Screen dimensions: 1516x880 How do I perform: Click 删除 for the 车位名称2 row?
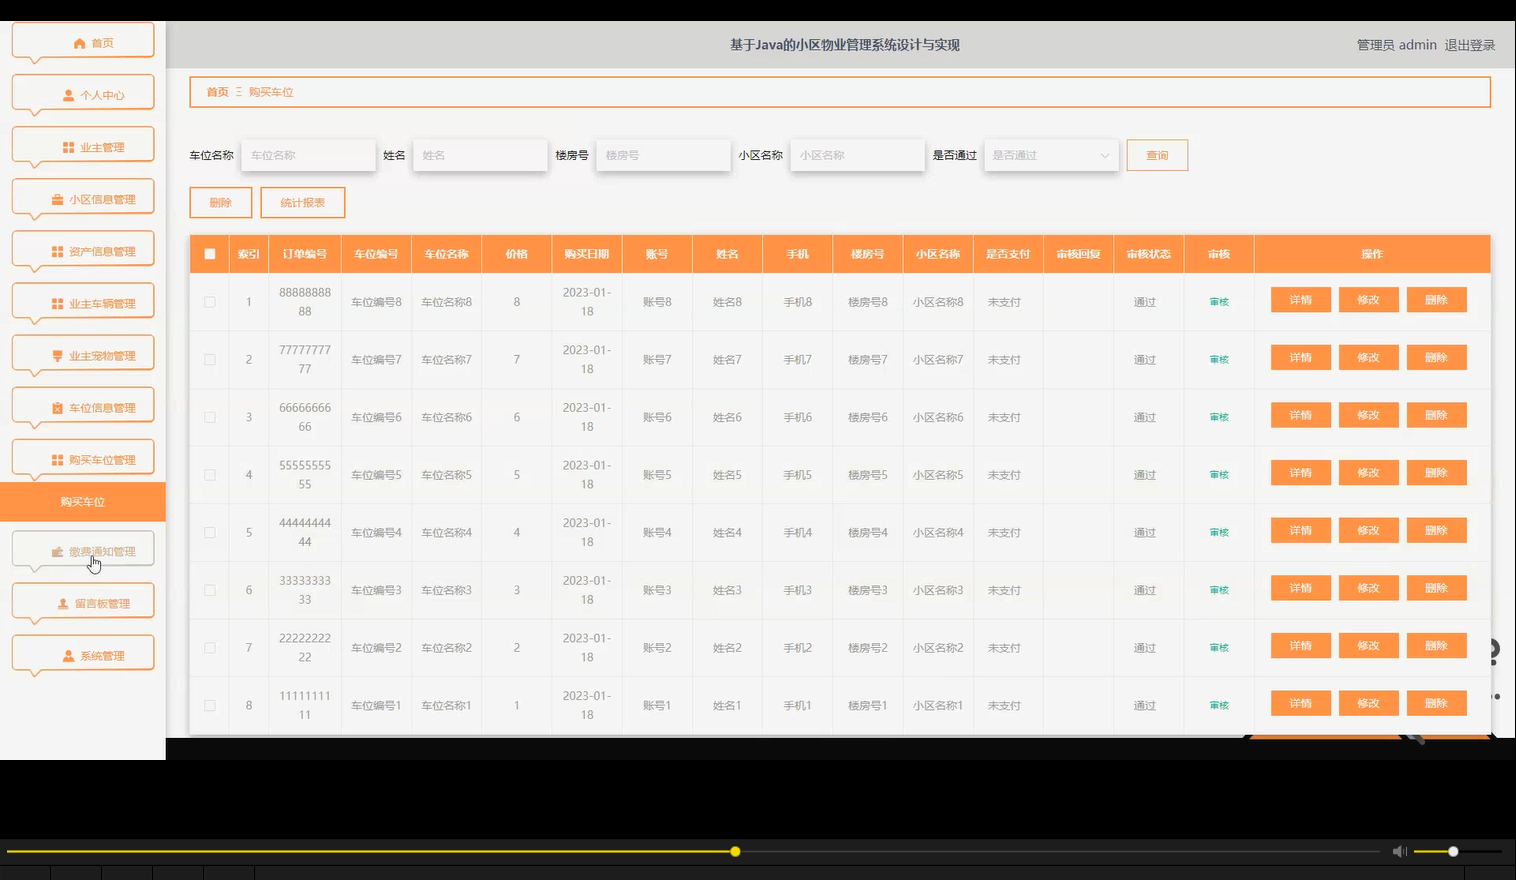(x=1436, y=646)
